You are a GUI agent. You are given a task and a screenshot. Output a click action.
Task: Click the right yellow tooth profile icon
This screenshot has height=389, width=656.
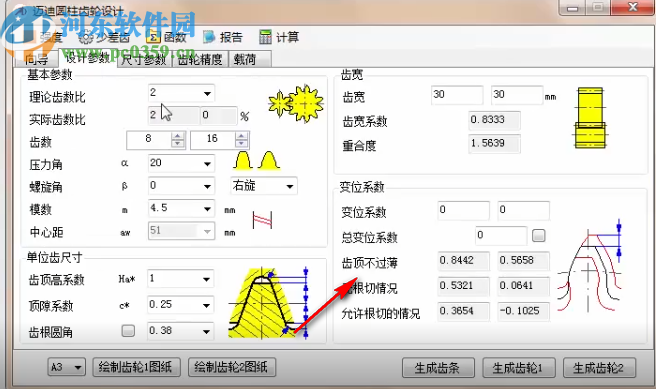pos(269,161)
